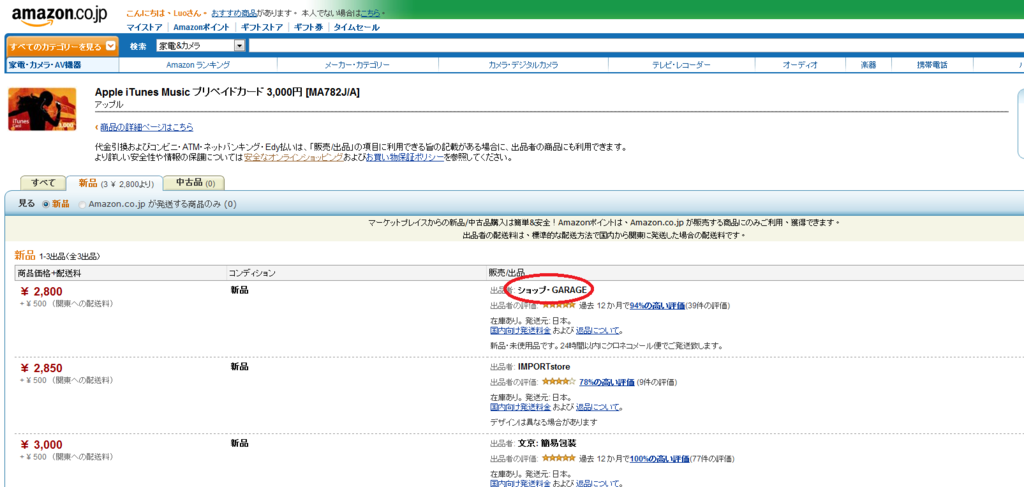This screenshot has width=1024, height=487.
Task: Switch to the 新品 tab
Action: click(x=115, y=183)
